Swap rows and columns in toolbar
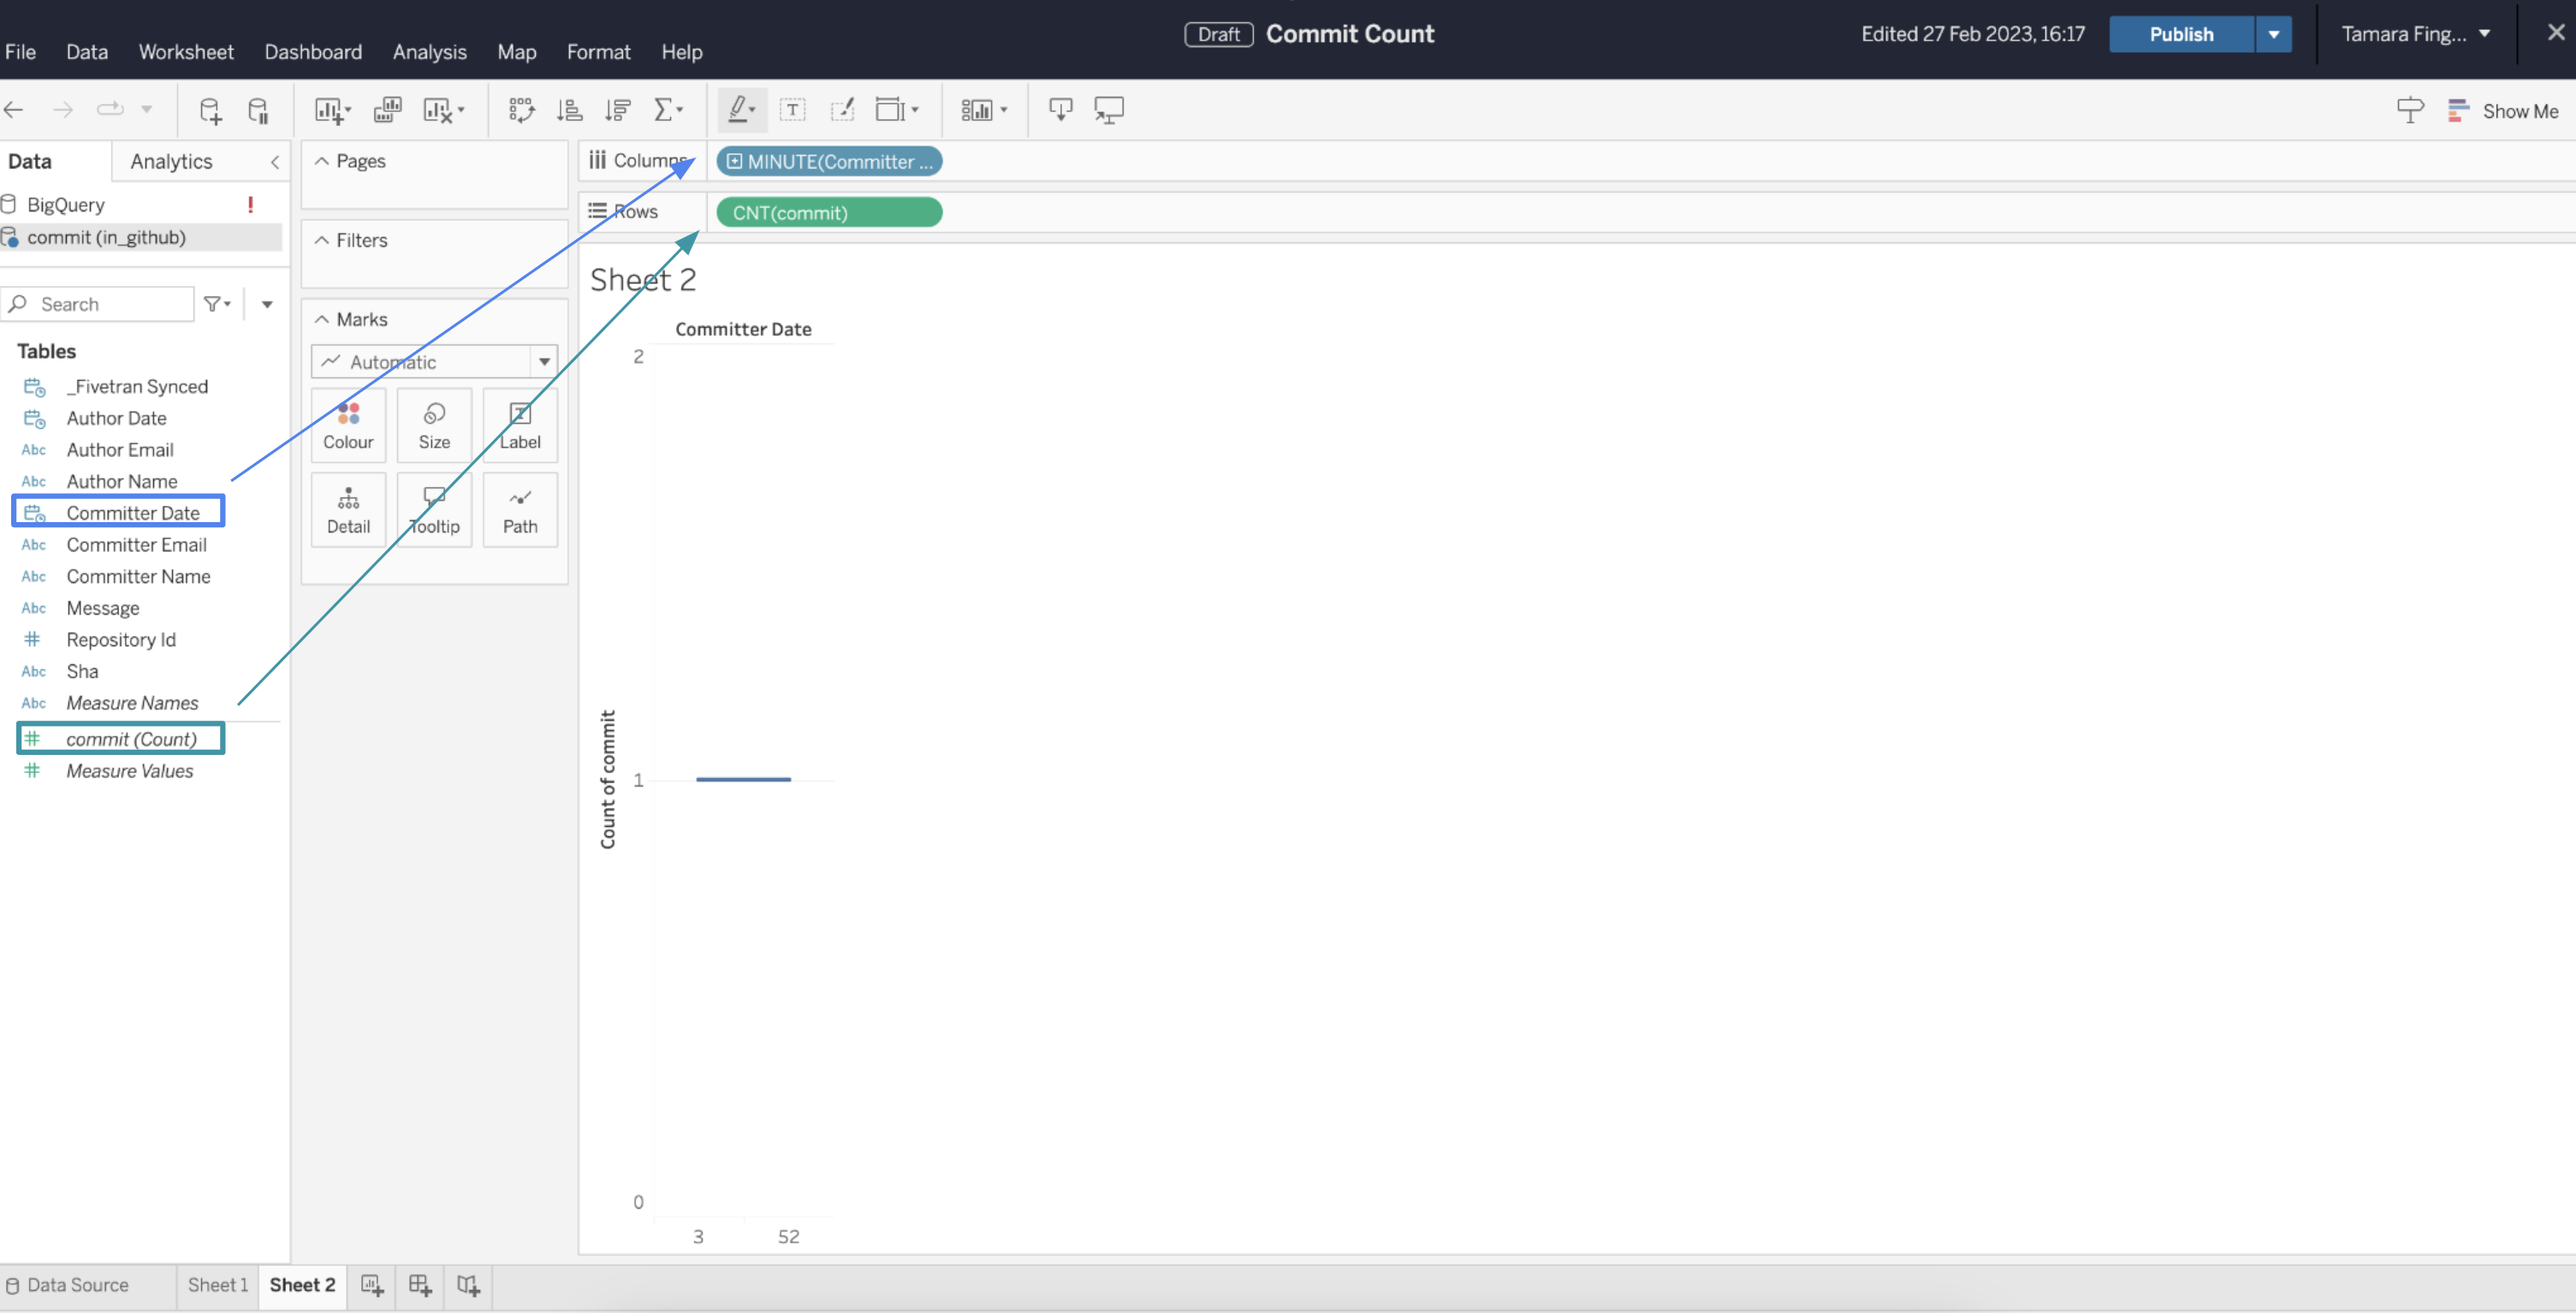This screenshot has width=2576, height=1313. (x=522, y=110)
